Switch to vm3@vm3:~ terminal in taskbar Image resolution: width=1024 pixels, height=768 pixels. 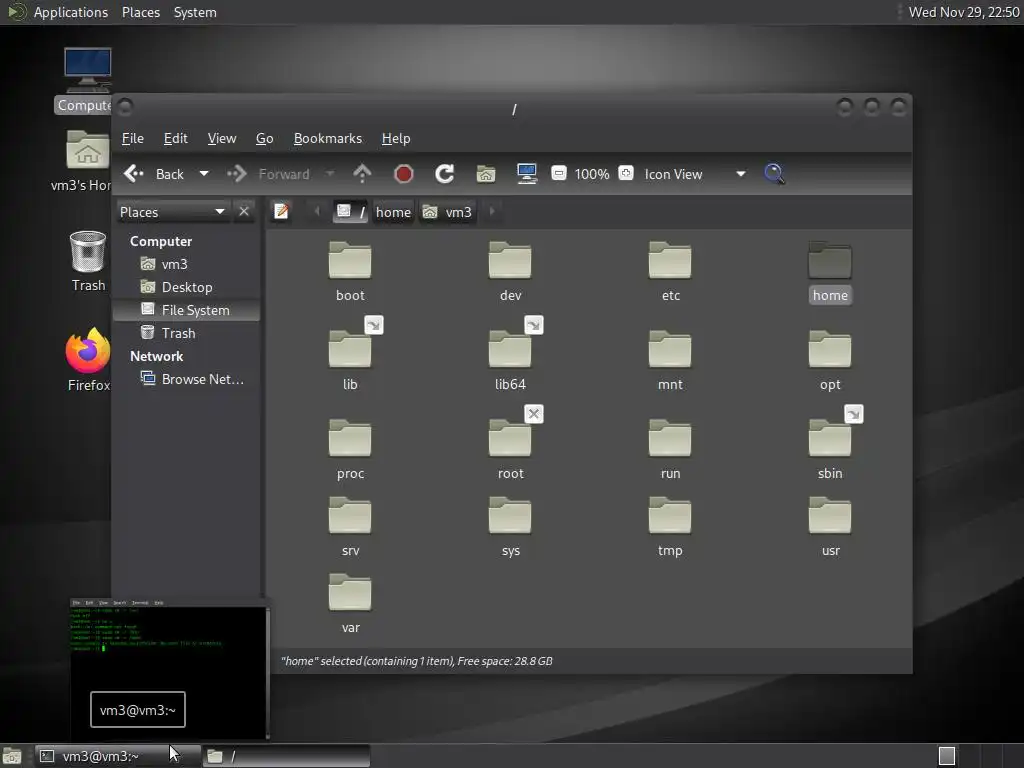coord(116,756)
